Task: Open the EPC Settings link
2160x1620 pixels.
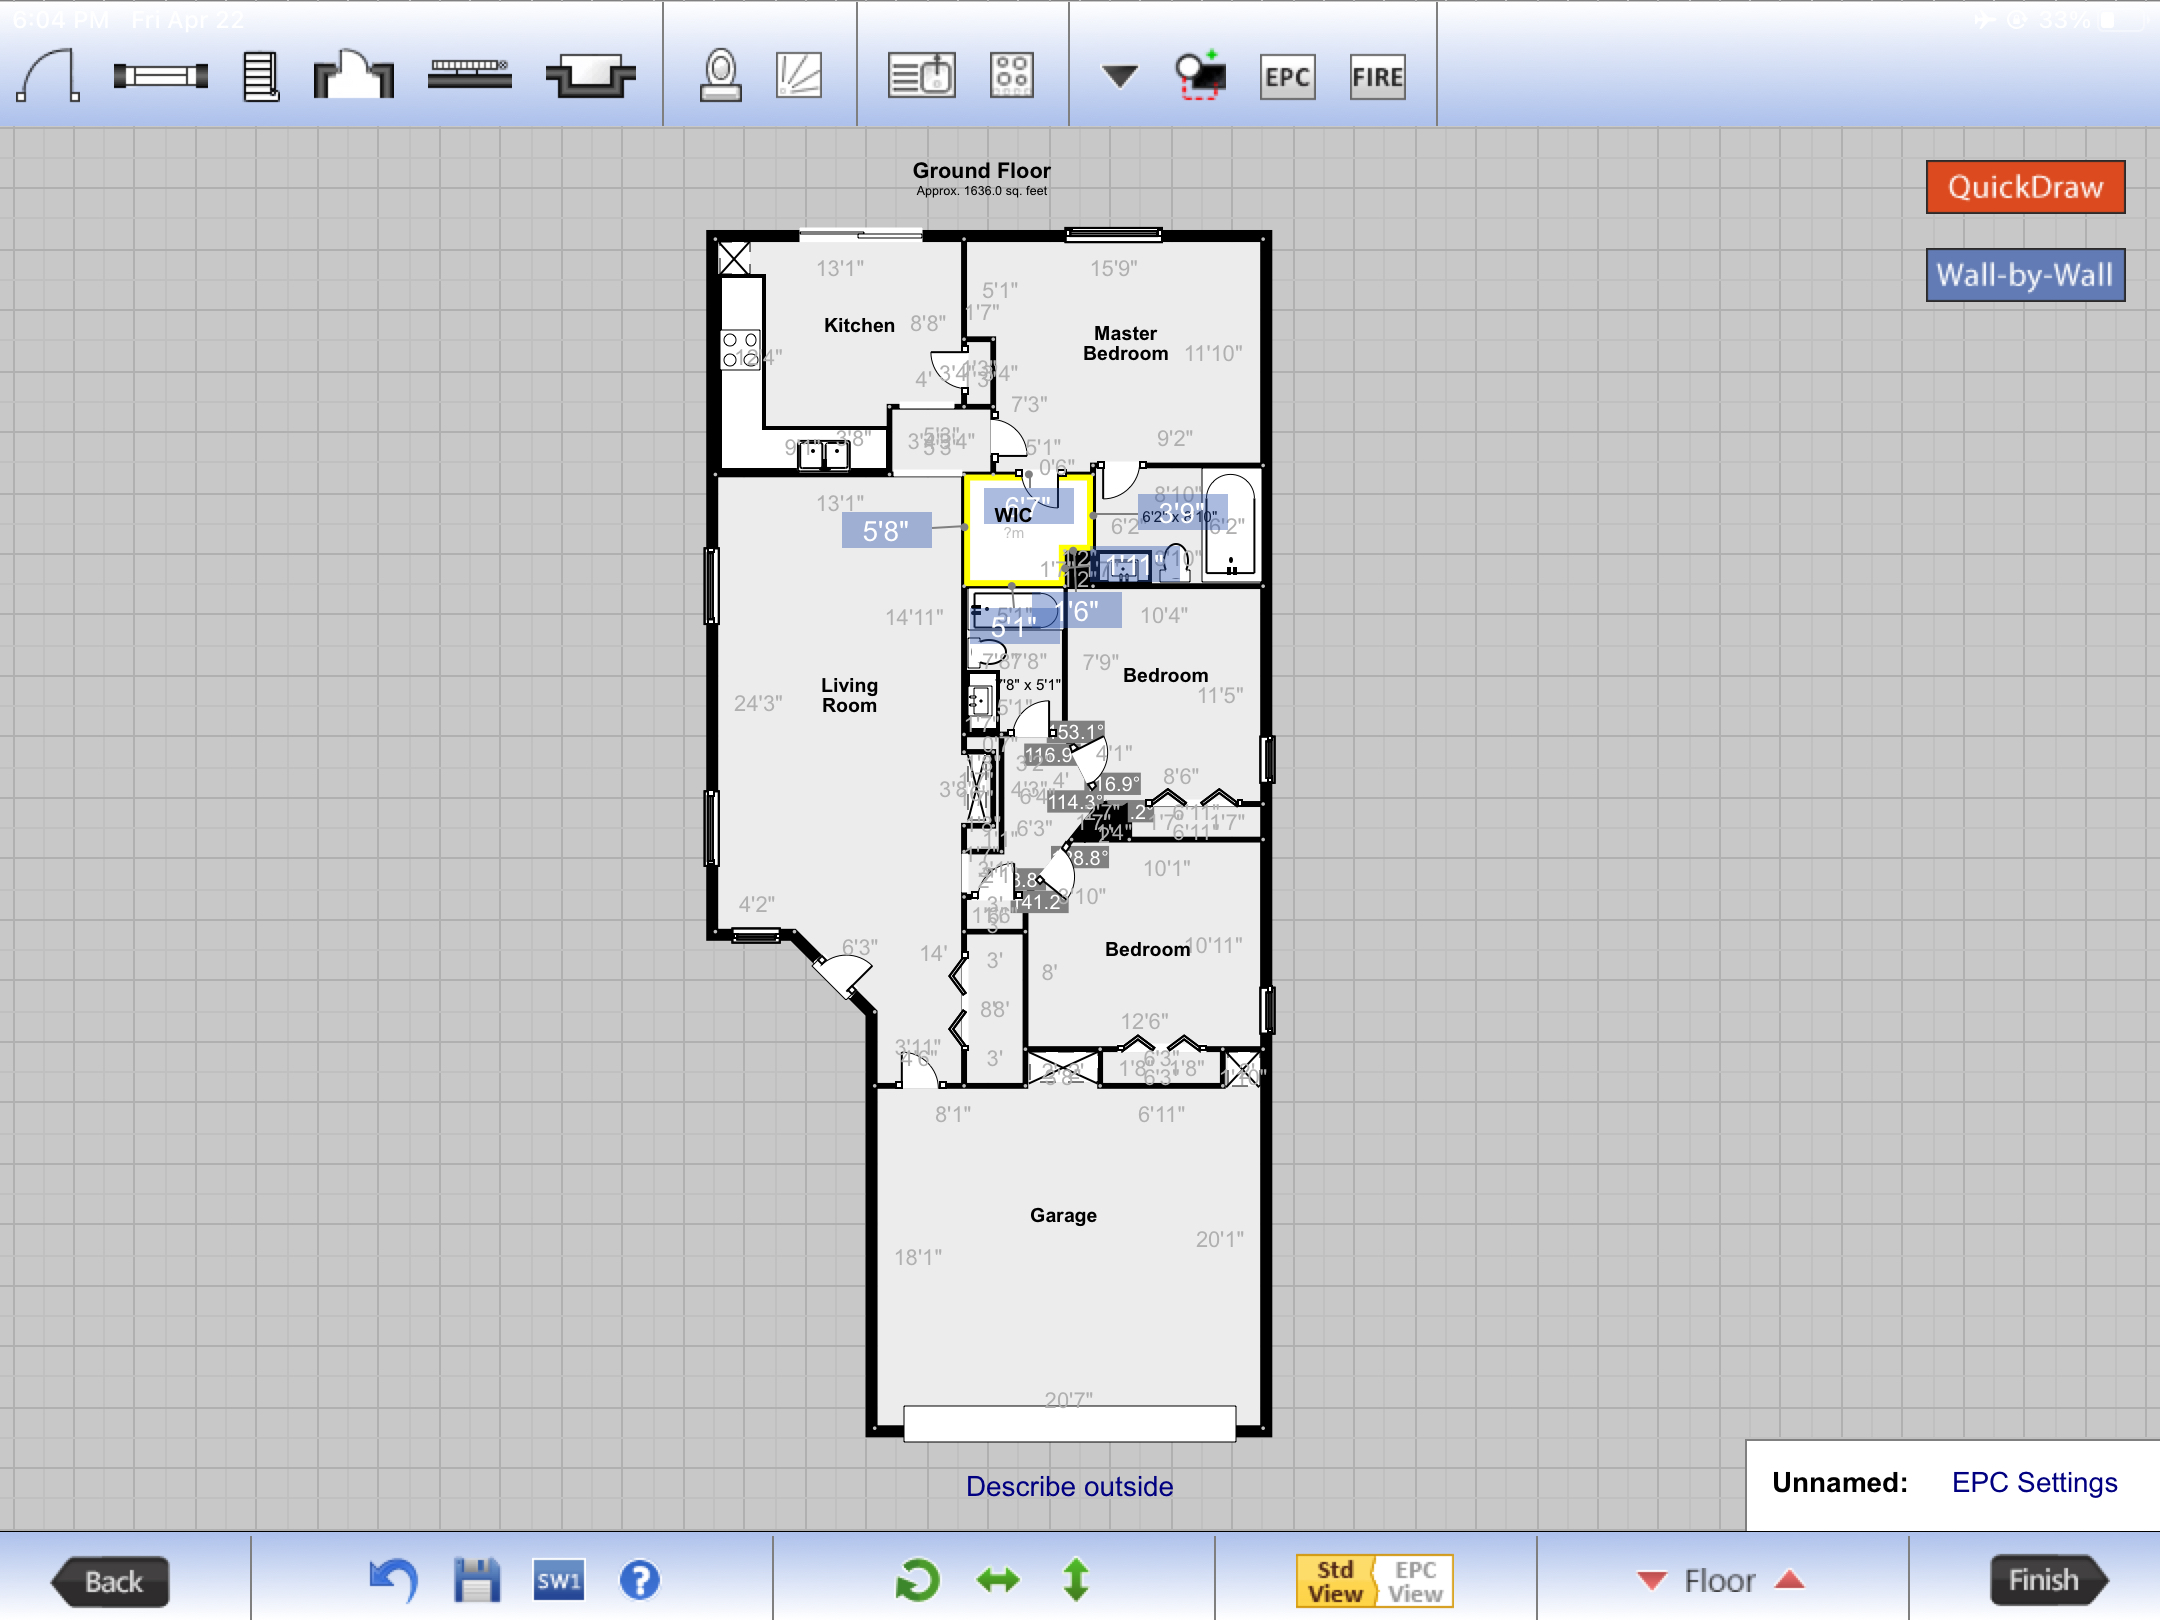Action: 2034,1482
